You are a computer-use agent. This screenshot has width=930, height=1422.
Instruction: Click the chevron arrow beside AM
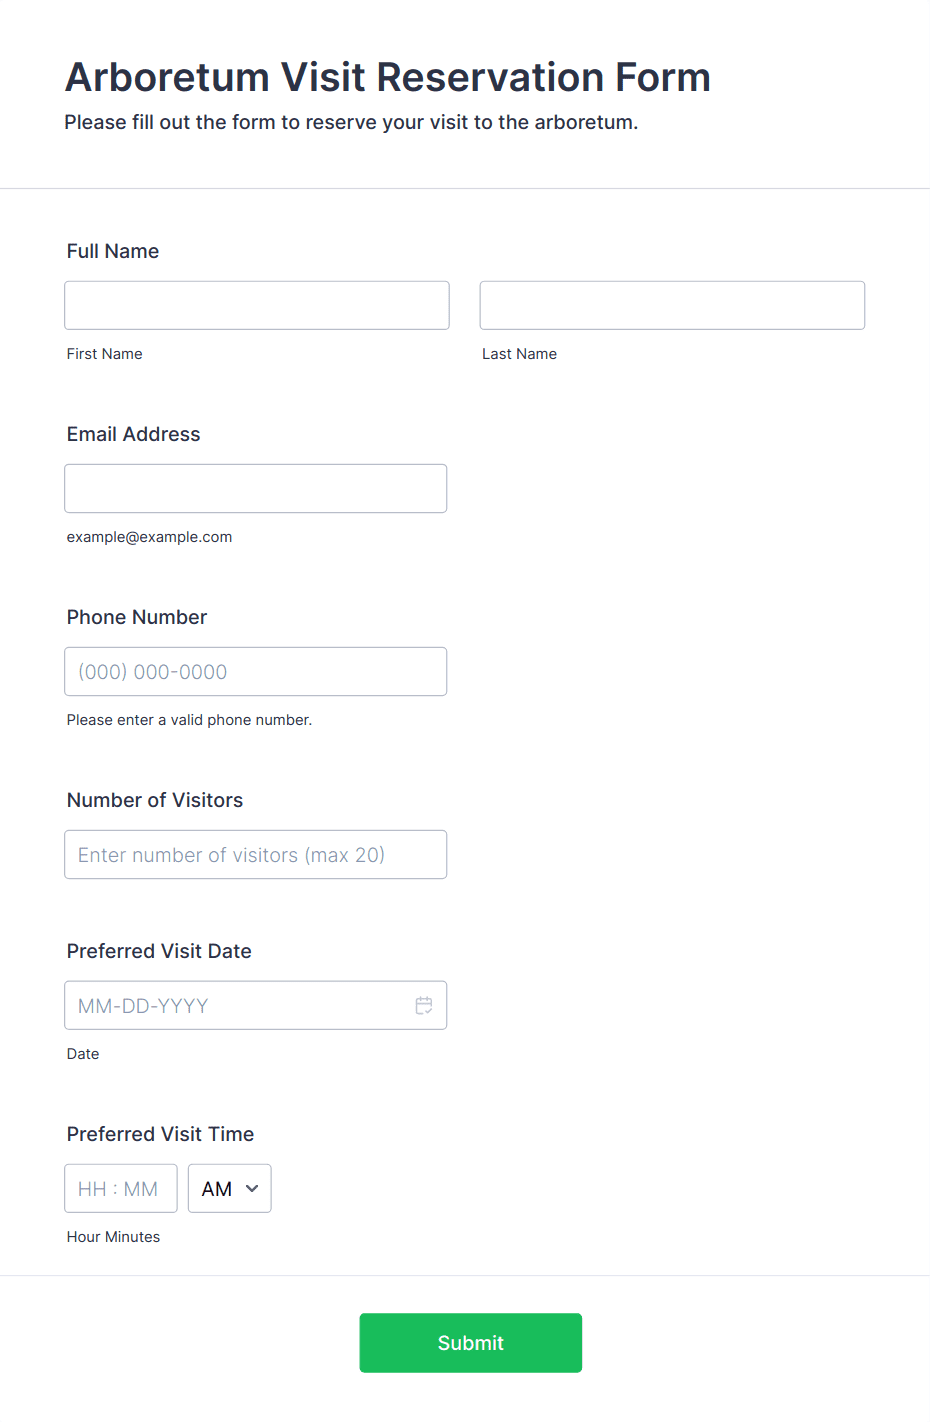click(252, 1188)
